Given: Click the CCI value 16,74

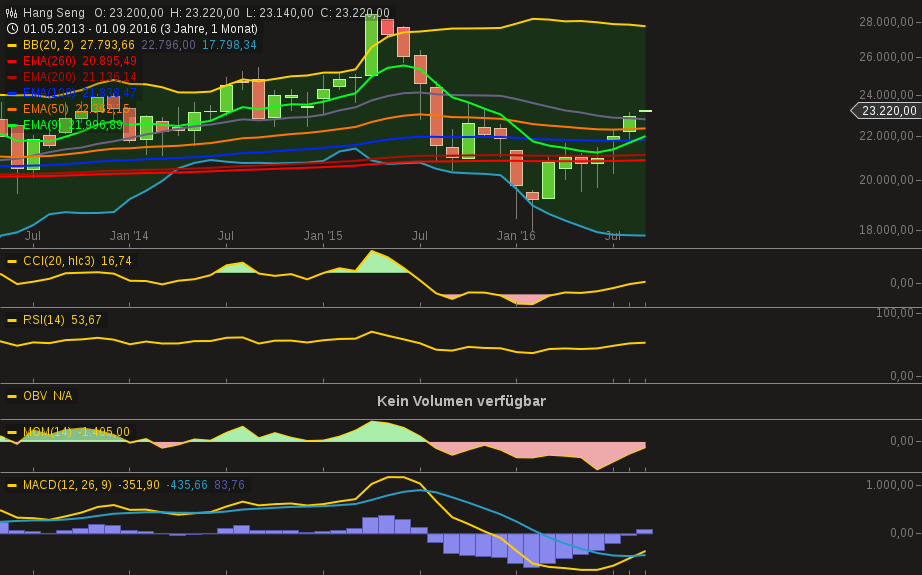Looking at the screenshot, I should coord(116,260).
